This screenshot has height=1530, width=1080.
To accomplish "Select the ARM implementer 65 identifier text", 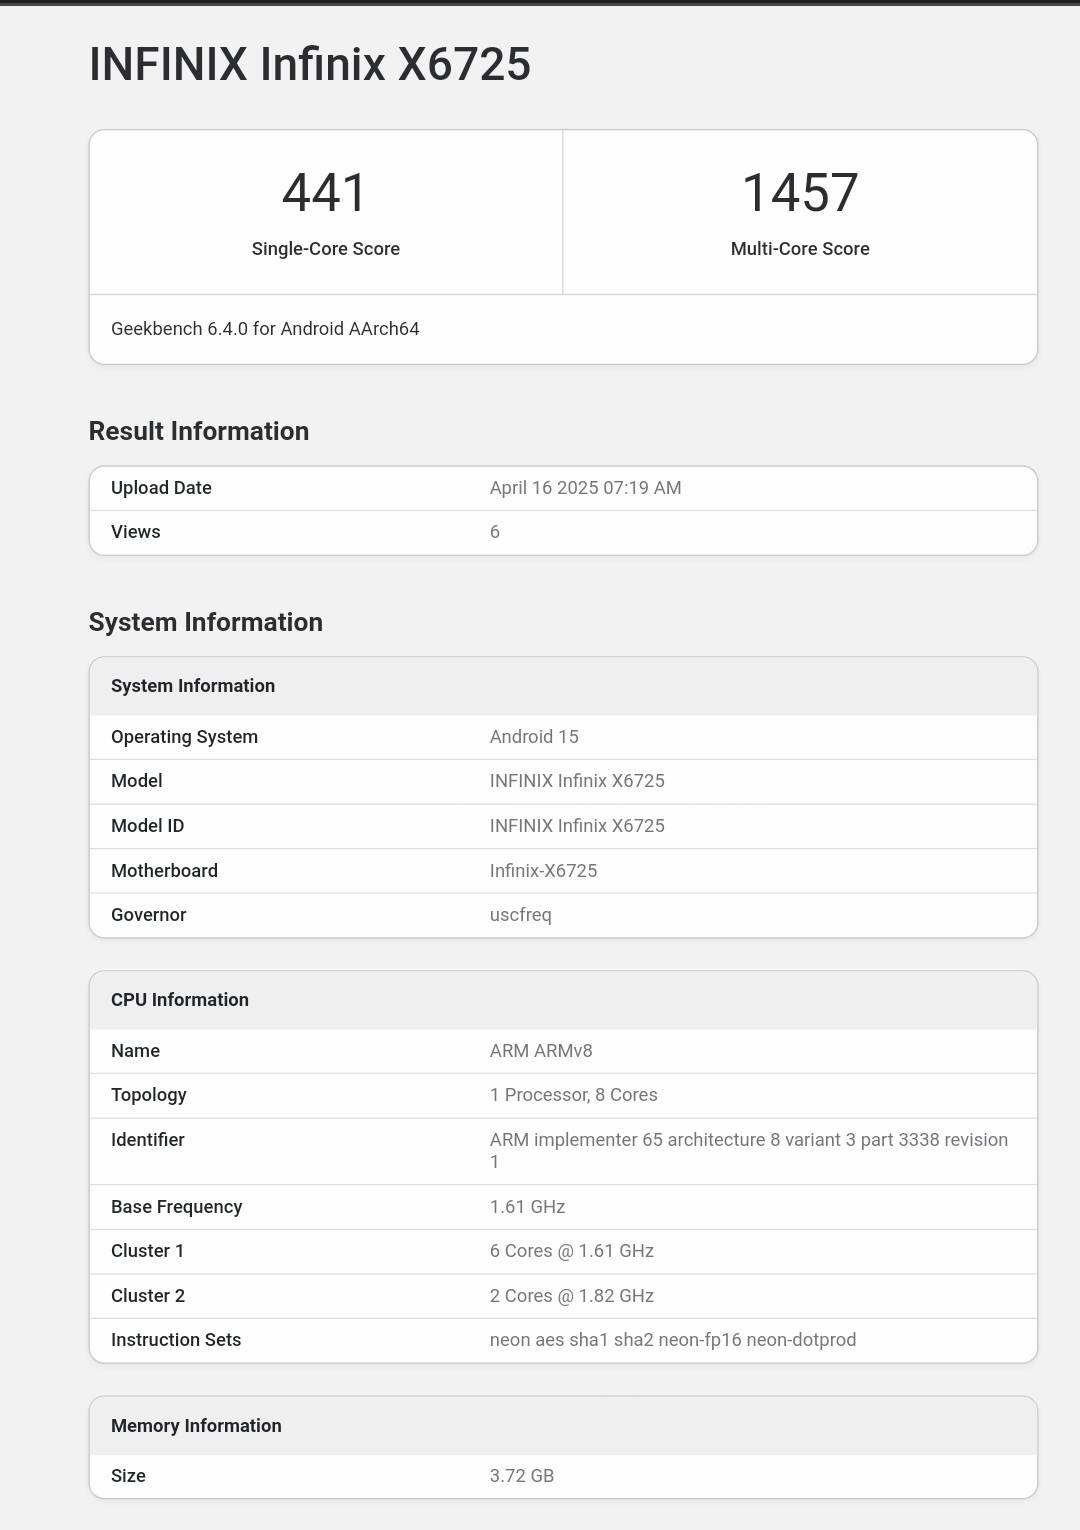I will click(749, 1151).
